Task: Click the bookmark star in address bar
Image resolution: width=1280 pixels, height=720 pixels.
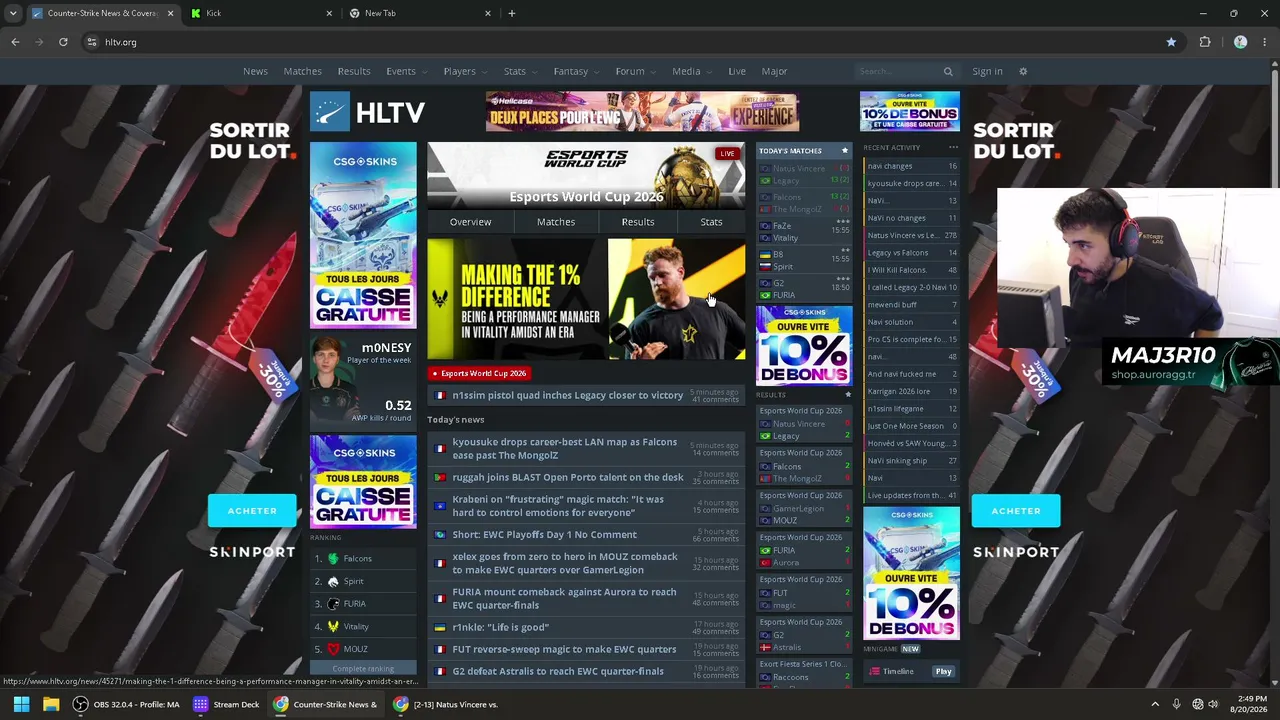Action: click(1171, 42)
